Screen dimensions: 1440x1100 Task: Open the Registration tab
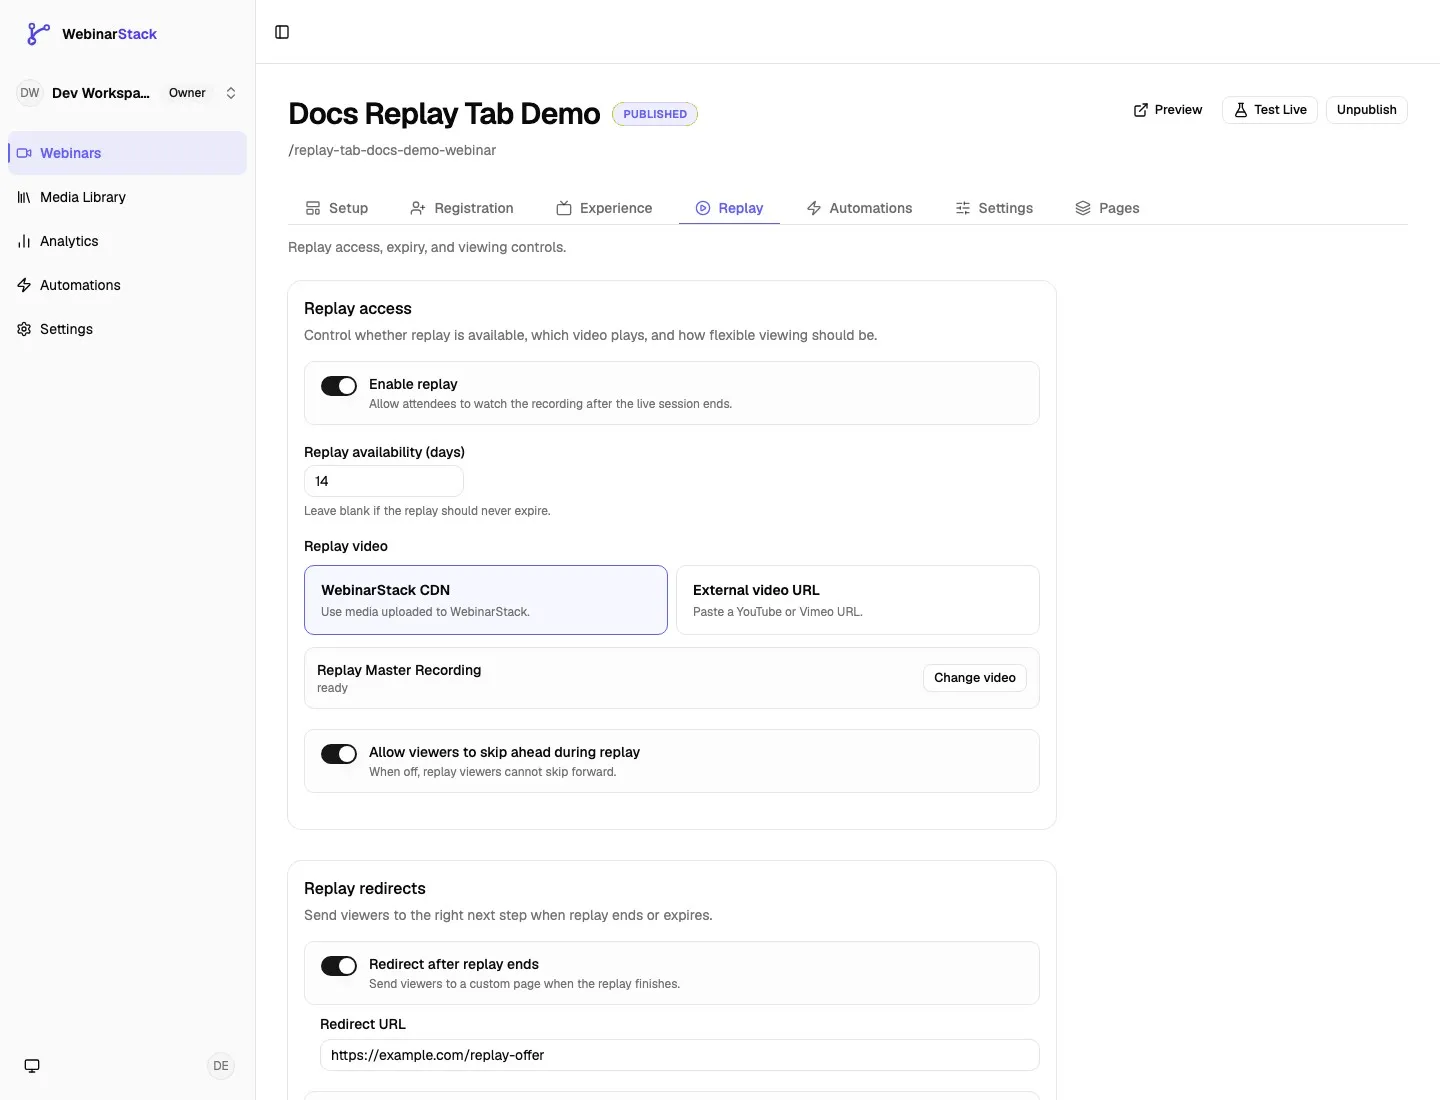[x=462, y=208]
